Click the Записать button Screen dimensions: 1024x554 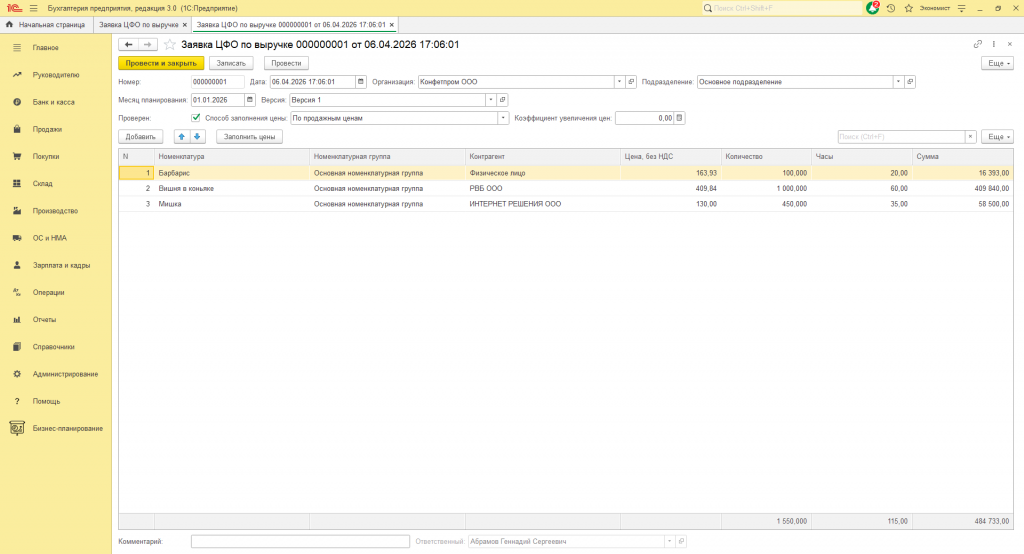(x=231, y=63)
